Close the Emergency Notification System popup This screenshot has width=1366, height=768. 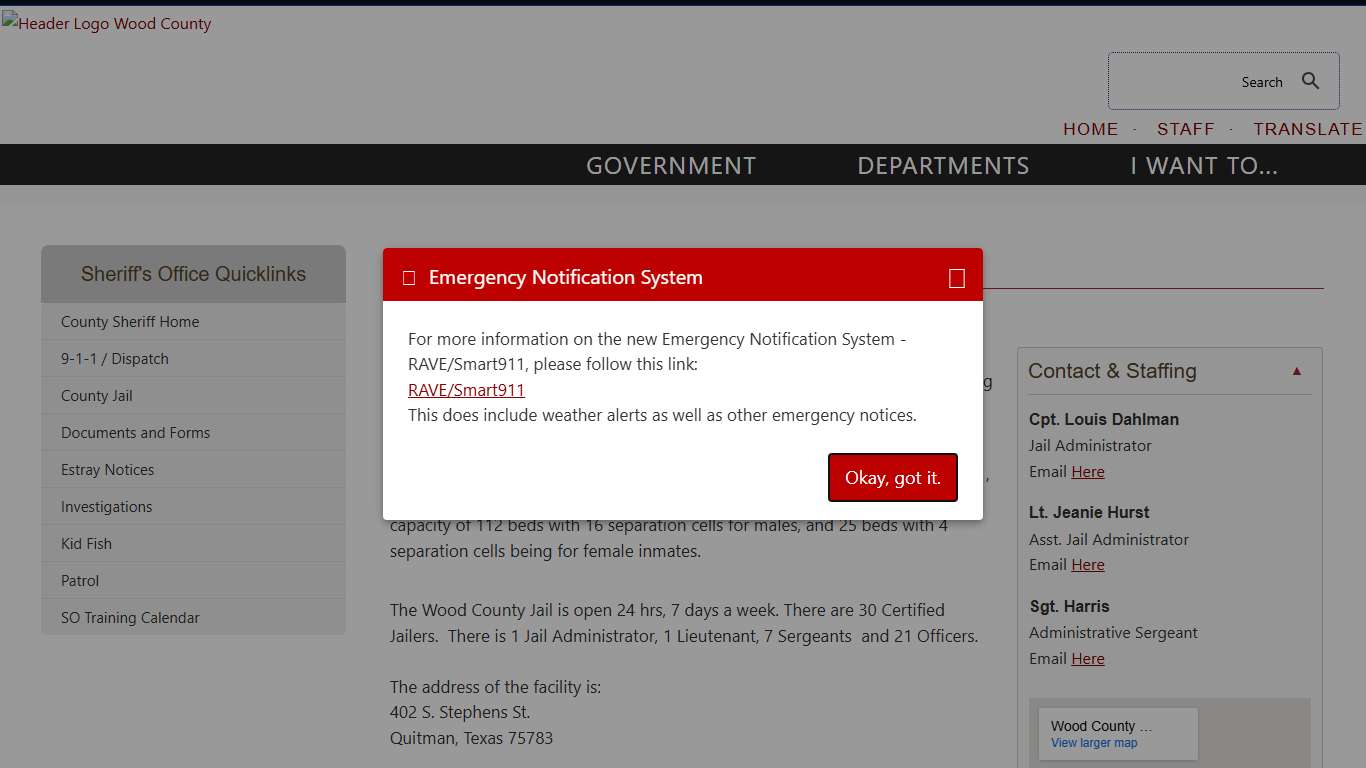click(956, 278)
